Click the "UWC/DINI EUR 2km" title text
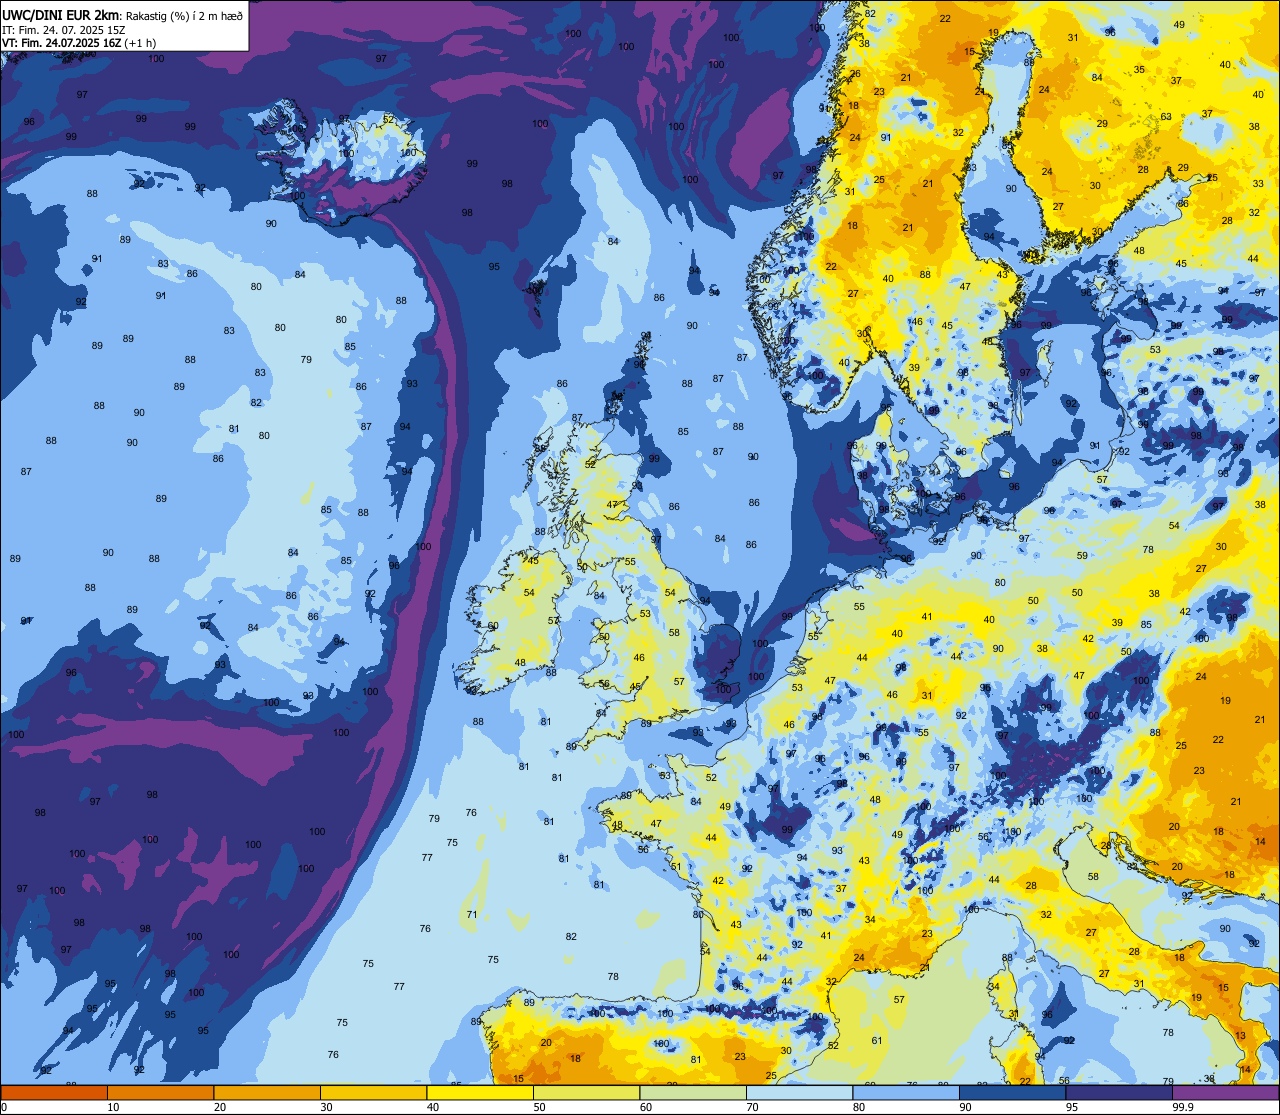This screenshot has height=1115, width=1280. (x=58, y=14)
